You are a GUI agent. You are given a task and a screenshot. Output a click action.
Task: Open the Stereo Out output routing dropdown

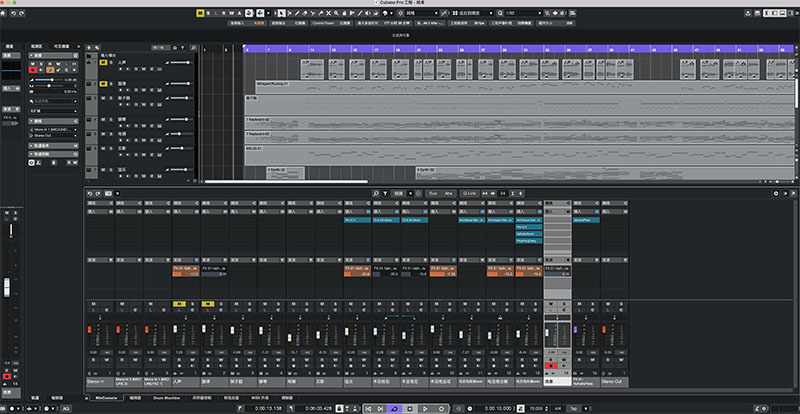[54, 136]
